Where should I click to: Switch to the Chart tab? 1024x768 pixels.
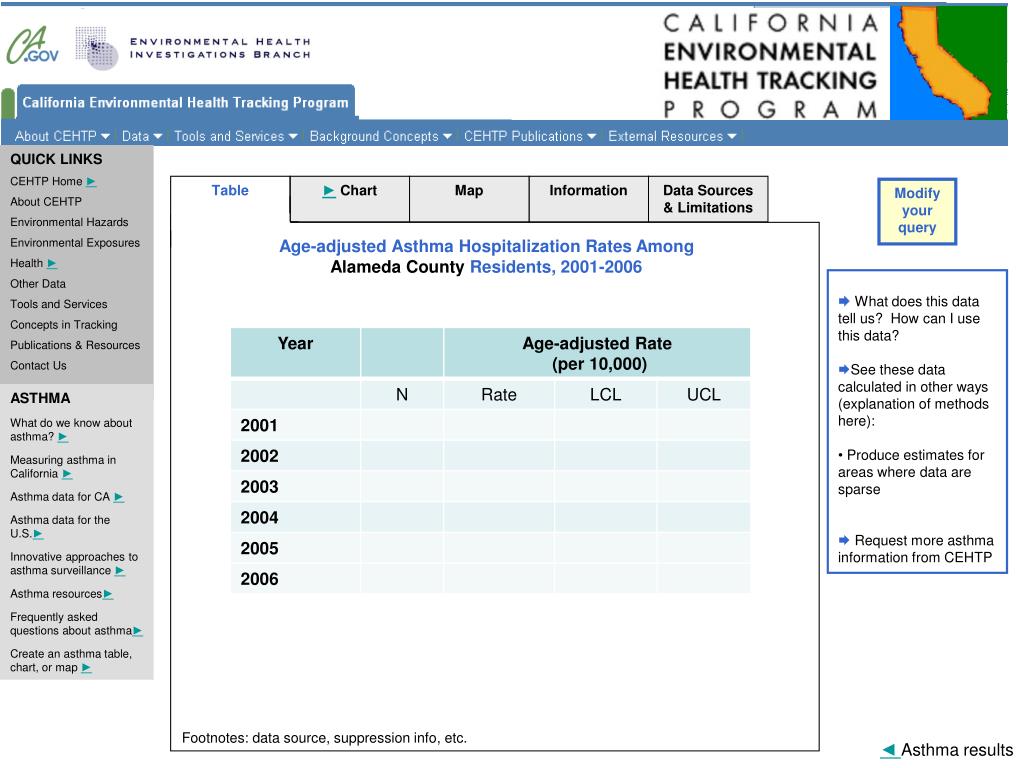pyautogui.click(x=350, y=199)
